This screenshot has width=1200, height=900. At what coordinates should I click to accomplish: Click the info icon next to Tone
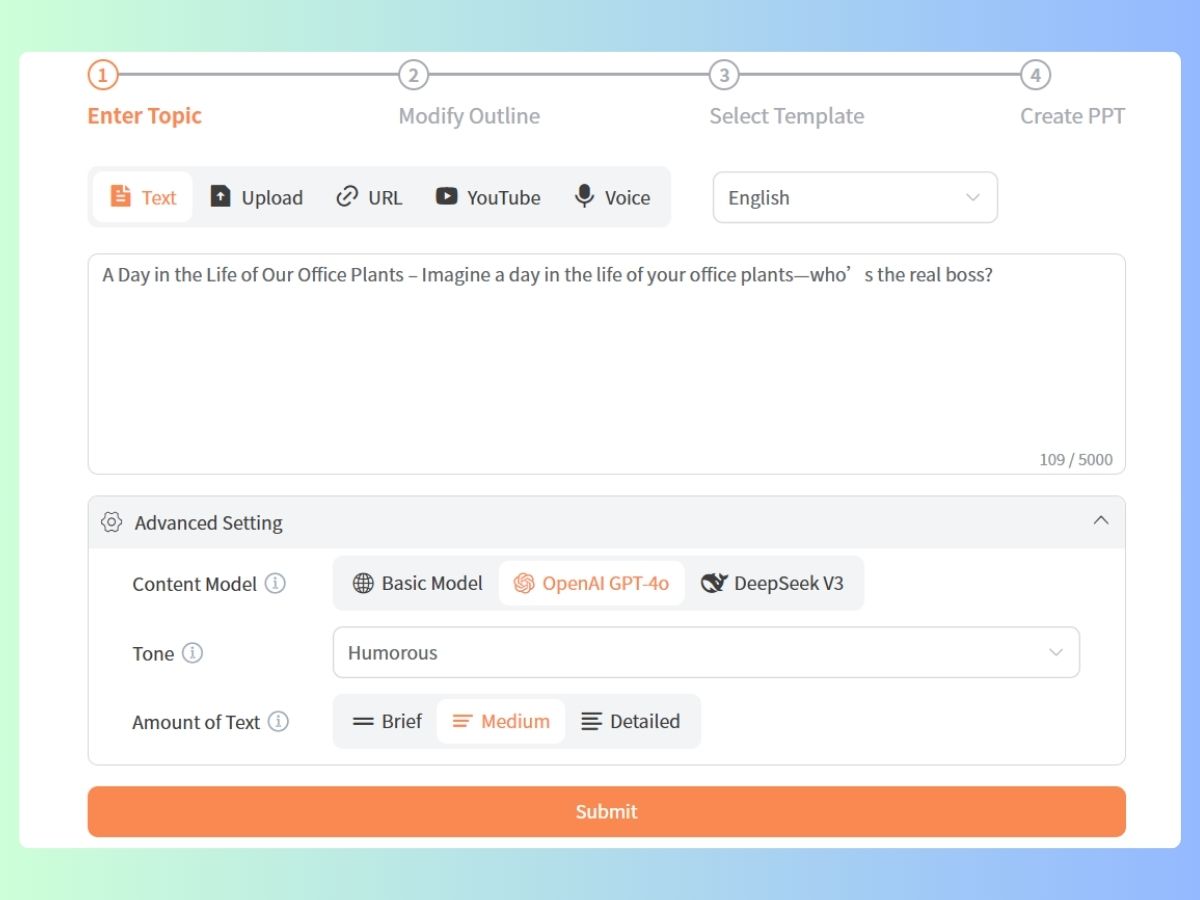pyautogui.click(x=192, y=653)
